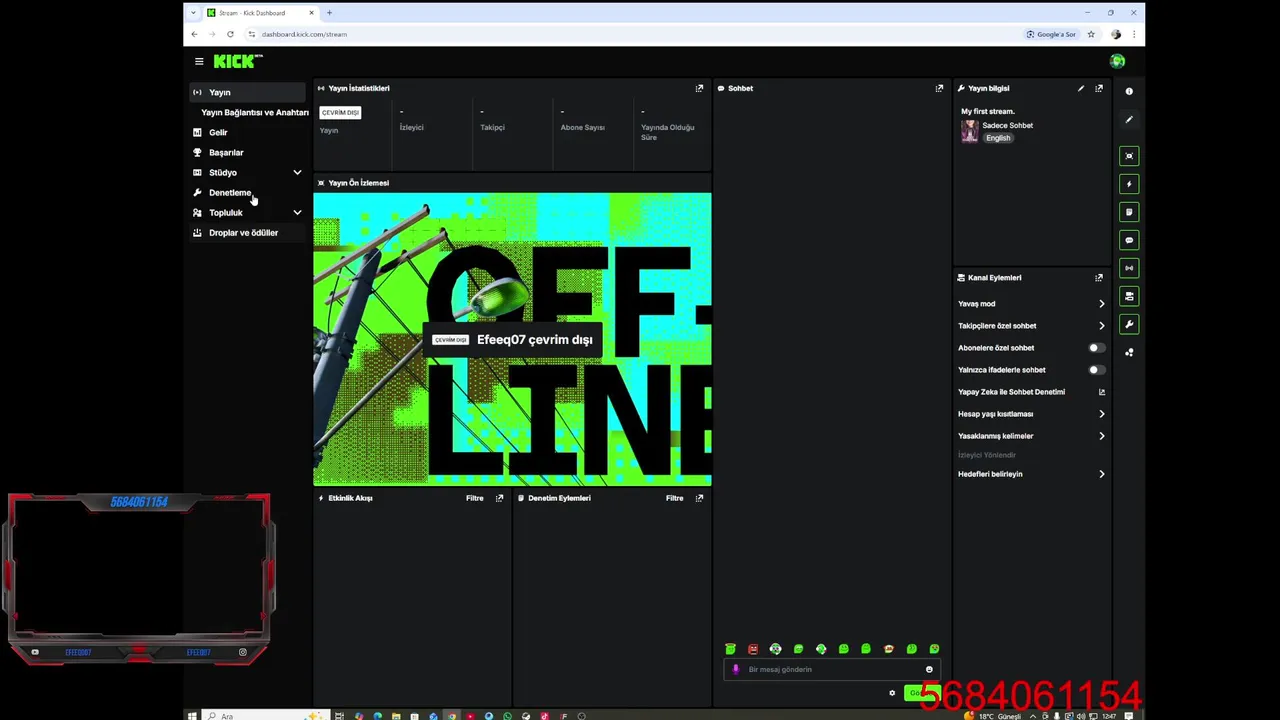Pop out the Etkinlik Akışı panel

[499, 498]
